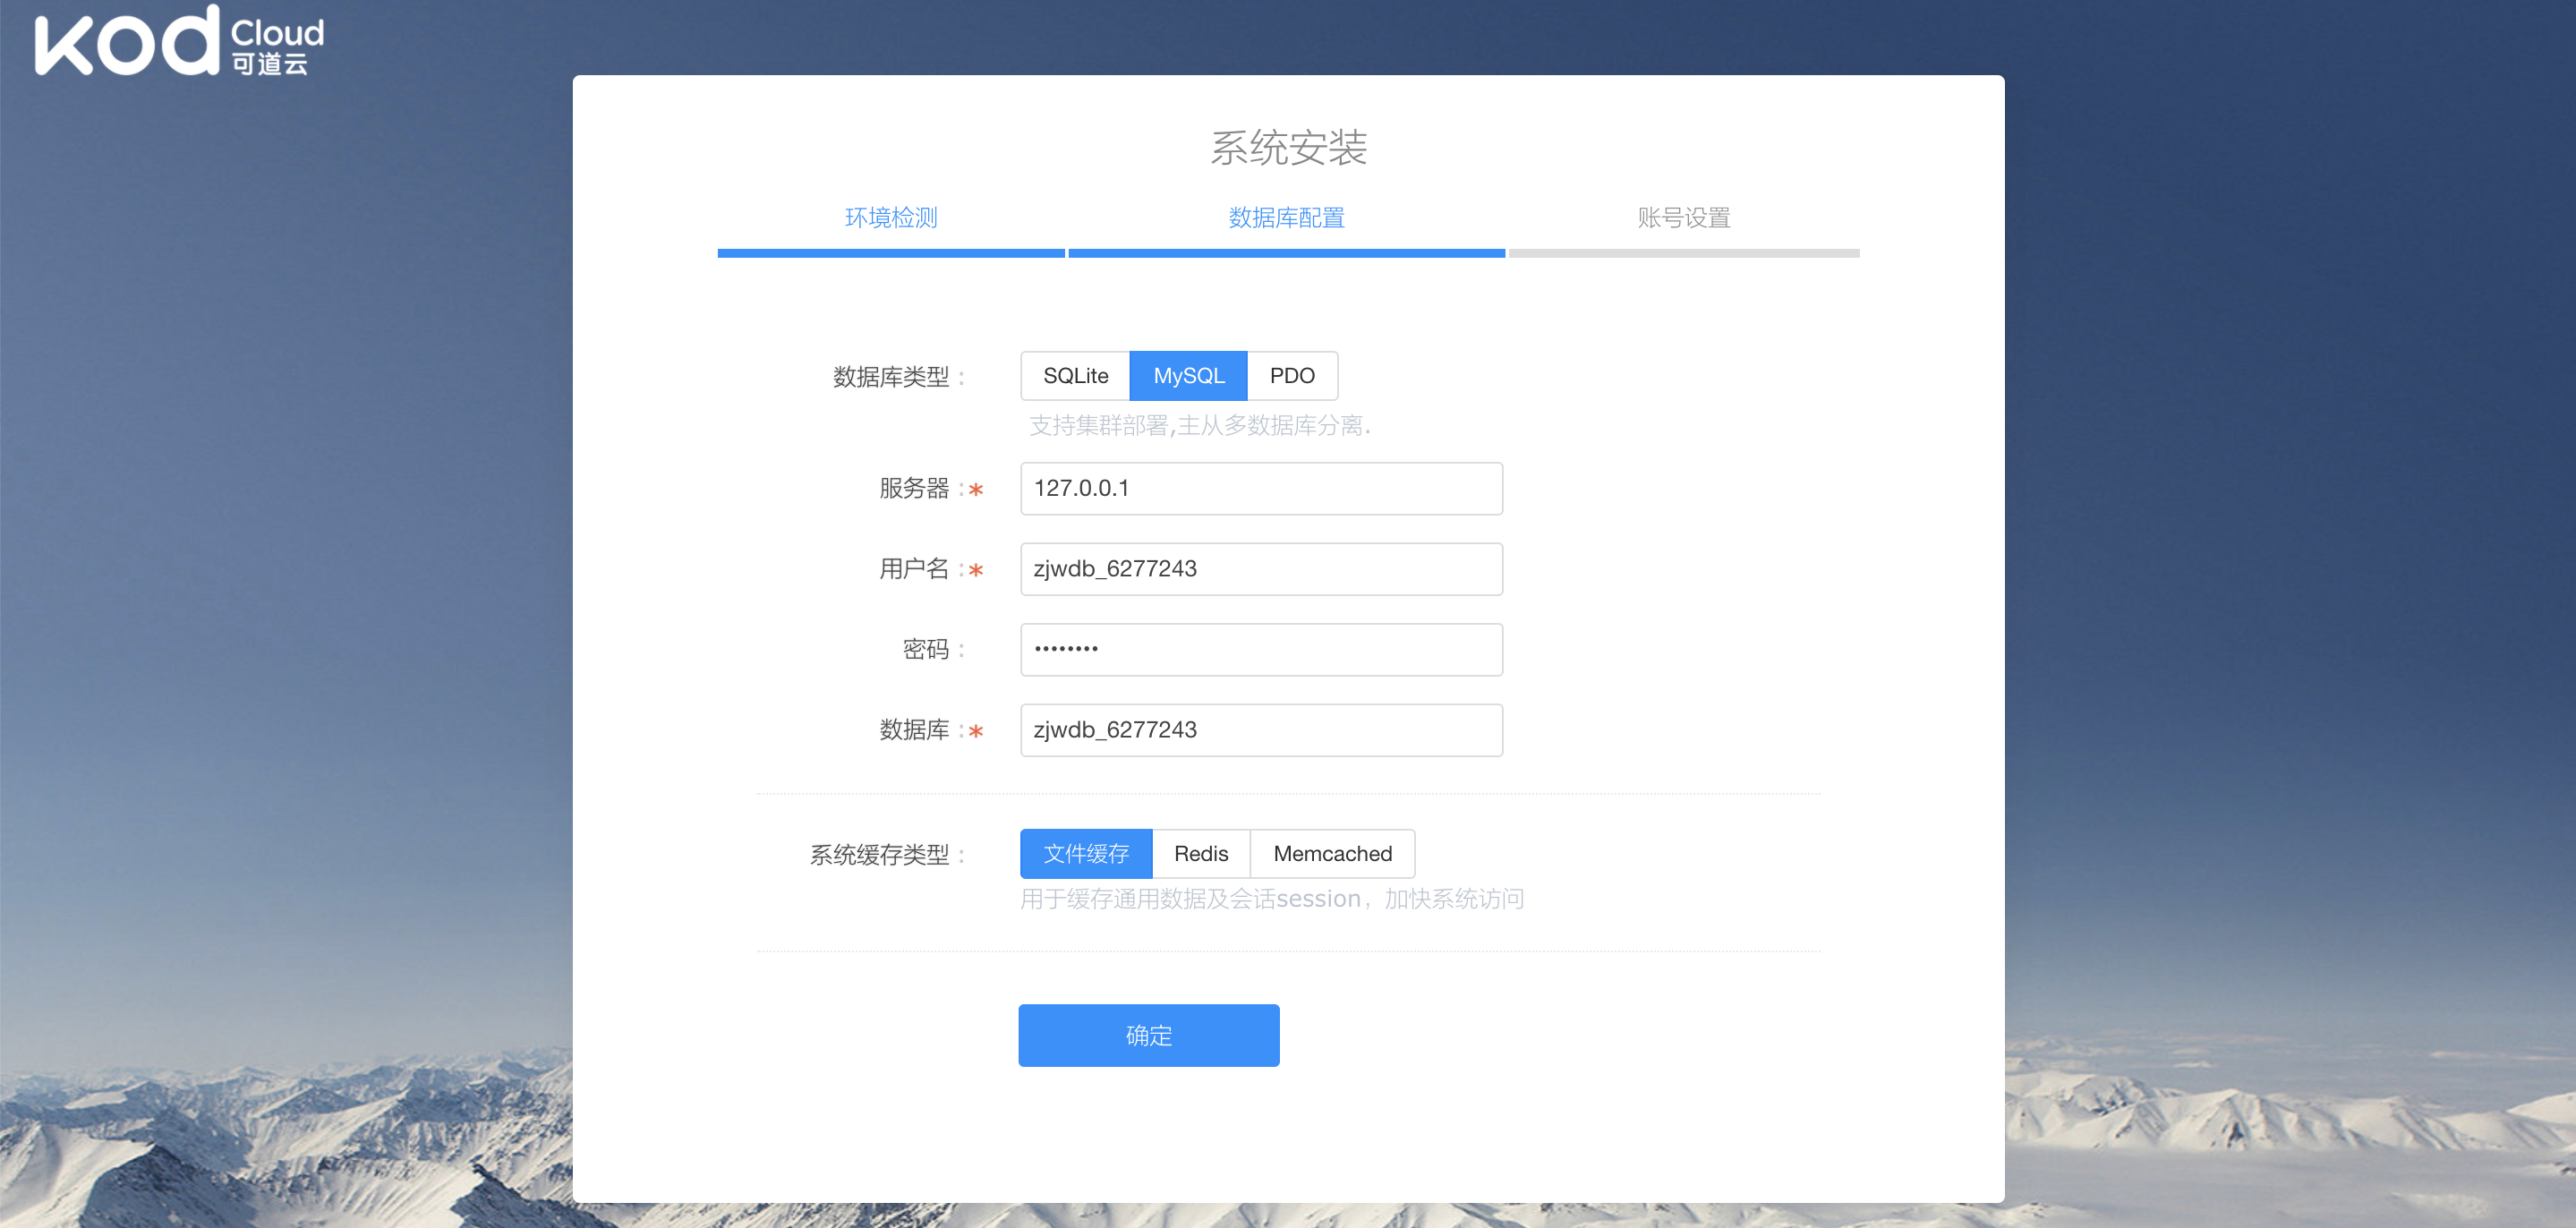
Task: Choose Redis as the system cache
Action: click(x=1200, y=854)
